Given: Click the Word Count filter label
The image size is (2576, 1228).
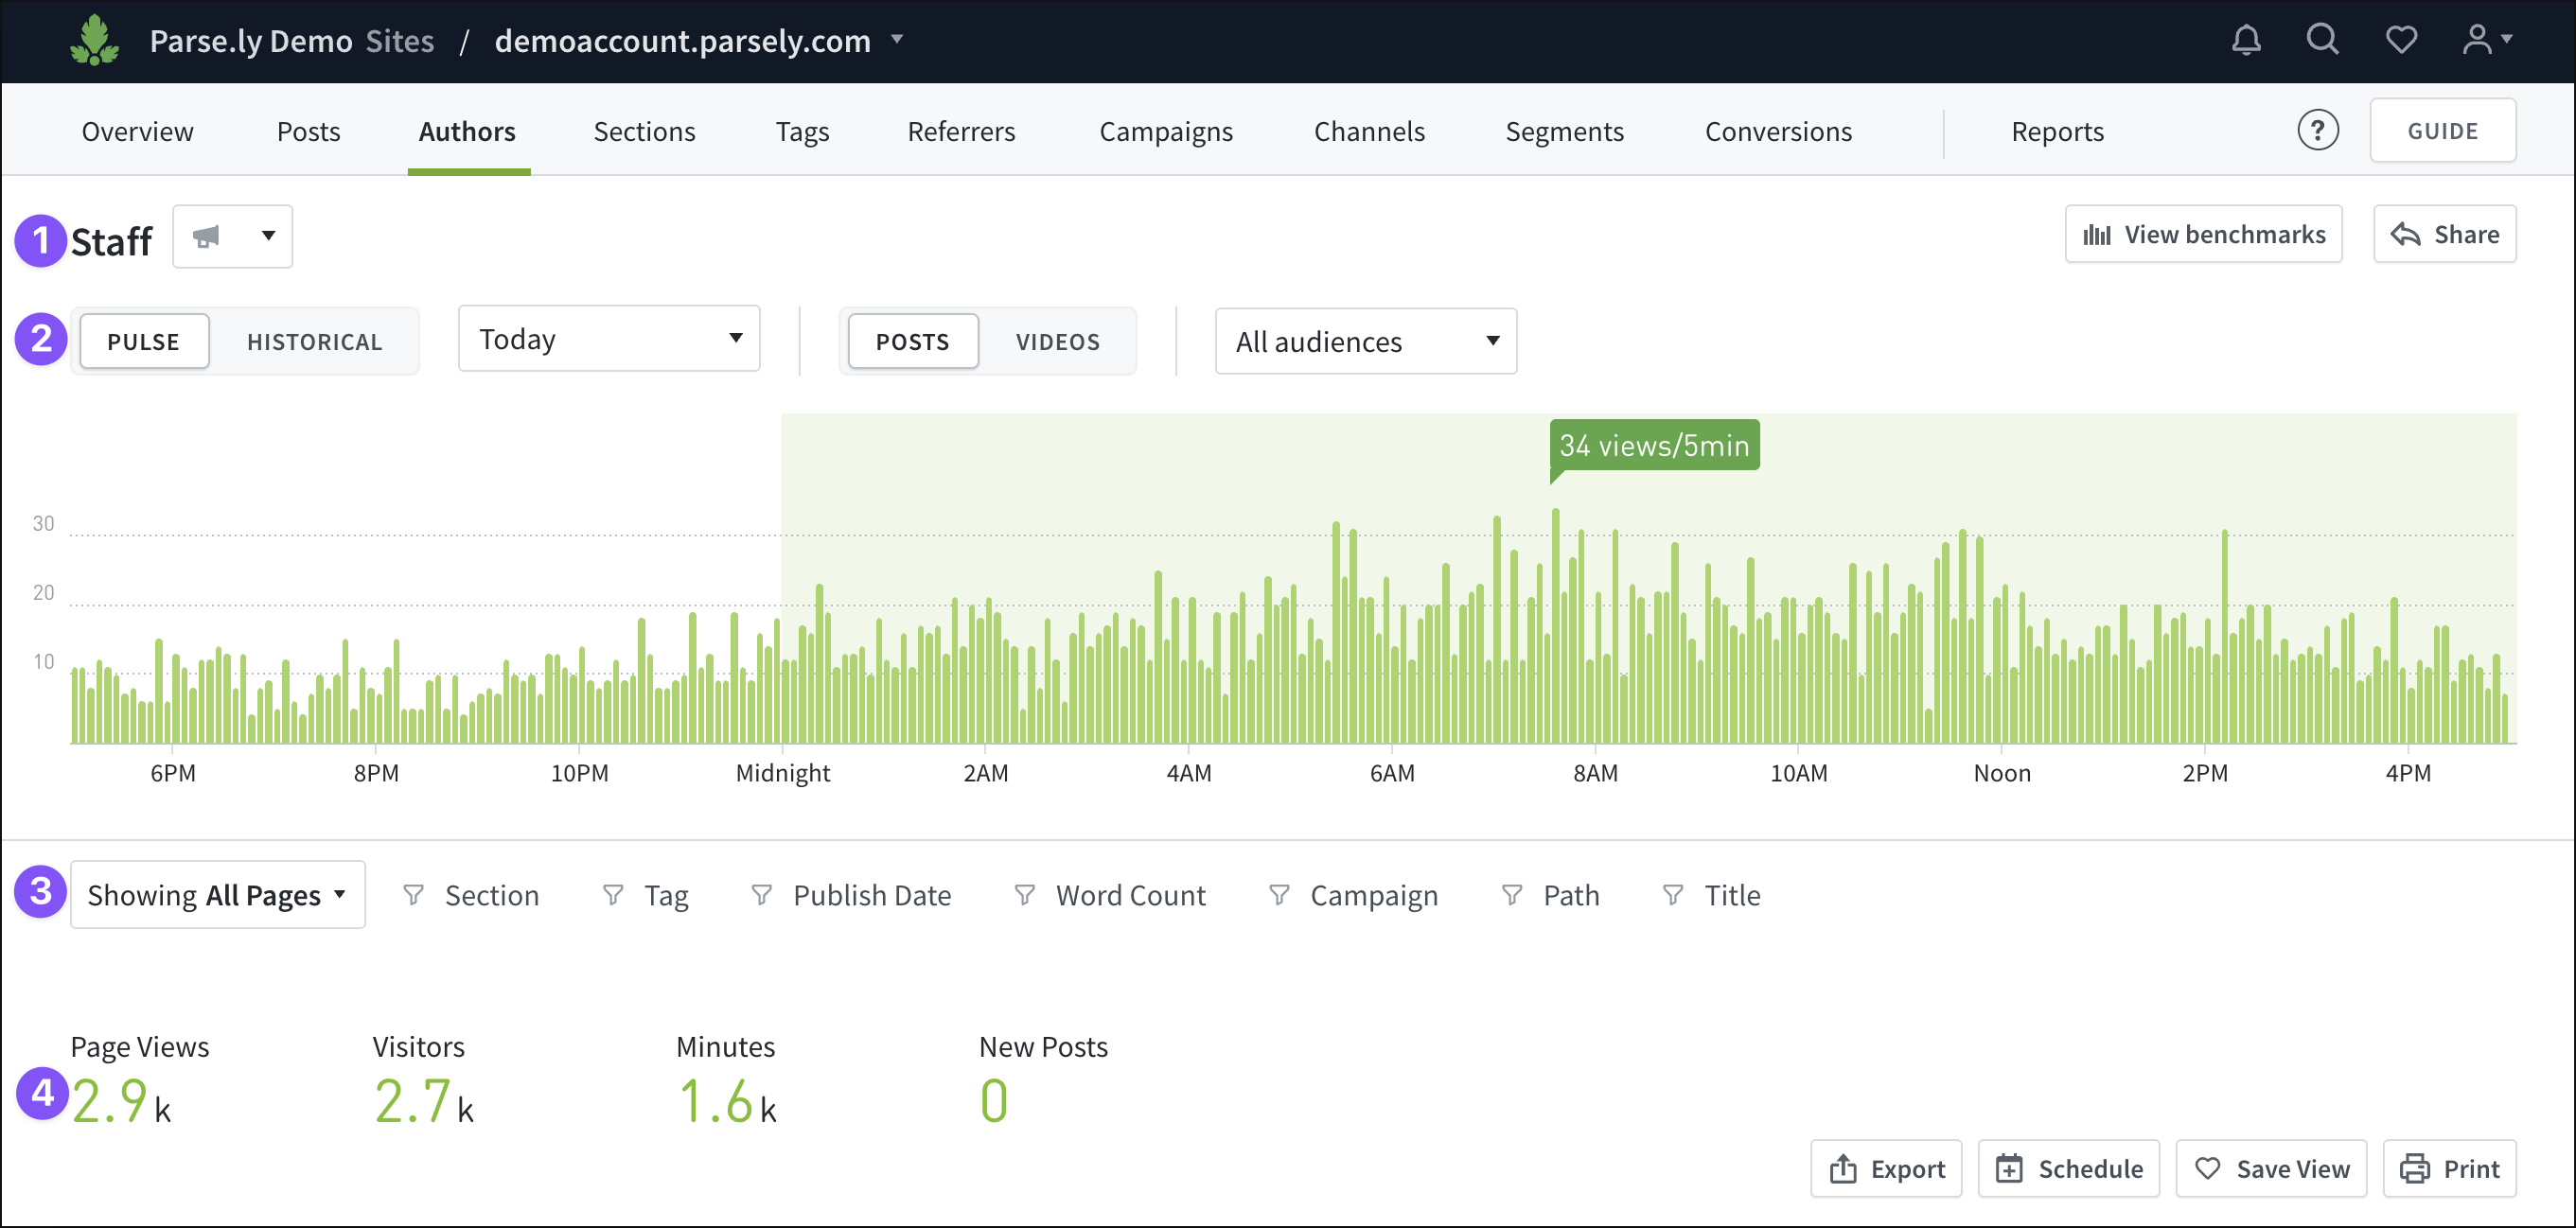Looking at the screenshot, I should 1131,896.
